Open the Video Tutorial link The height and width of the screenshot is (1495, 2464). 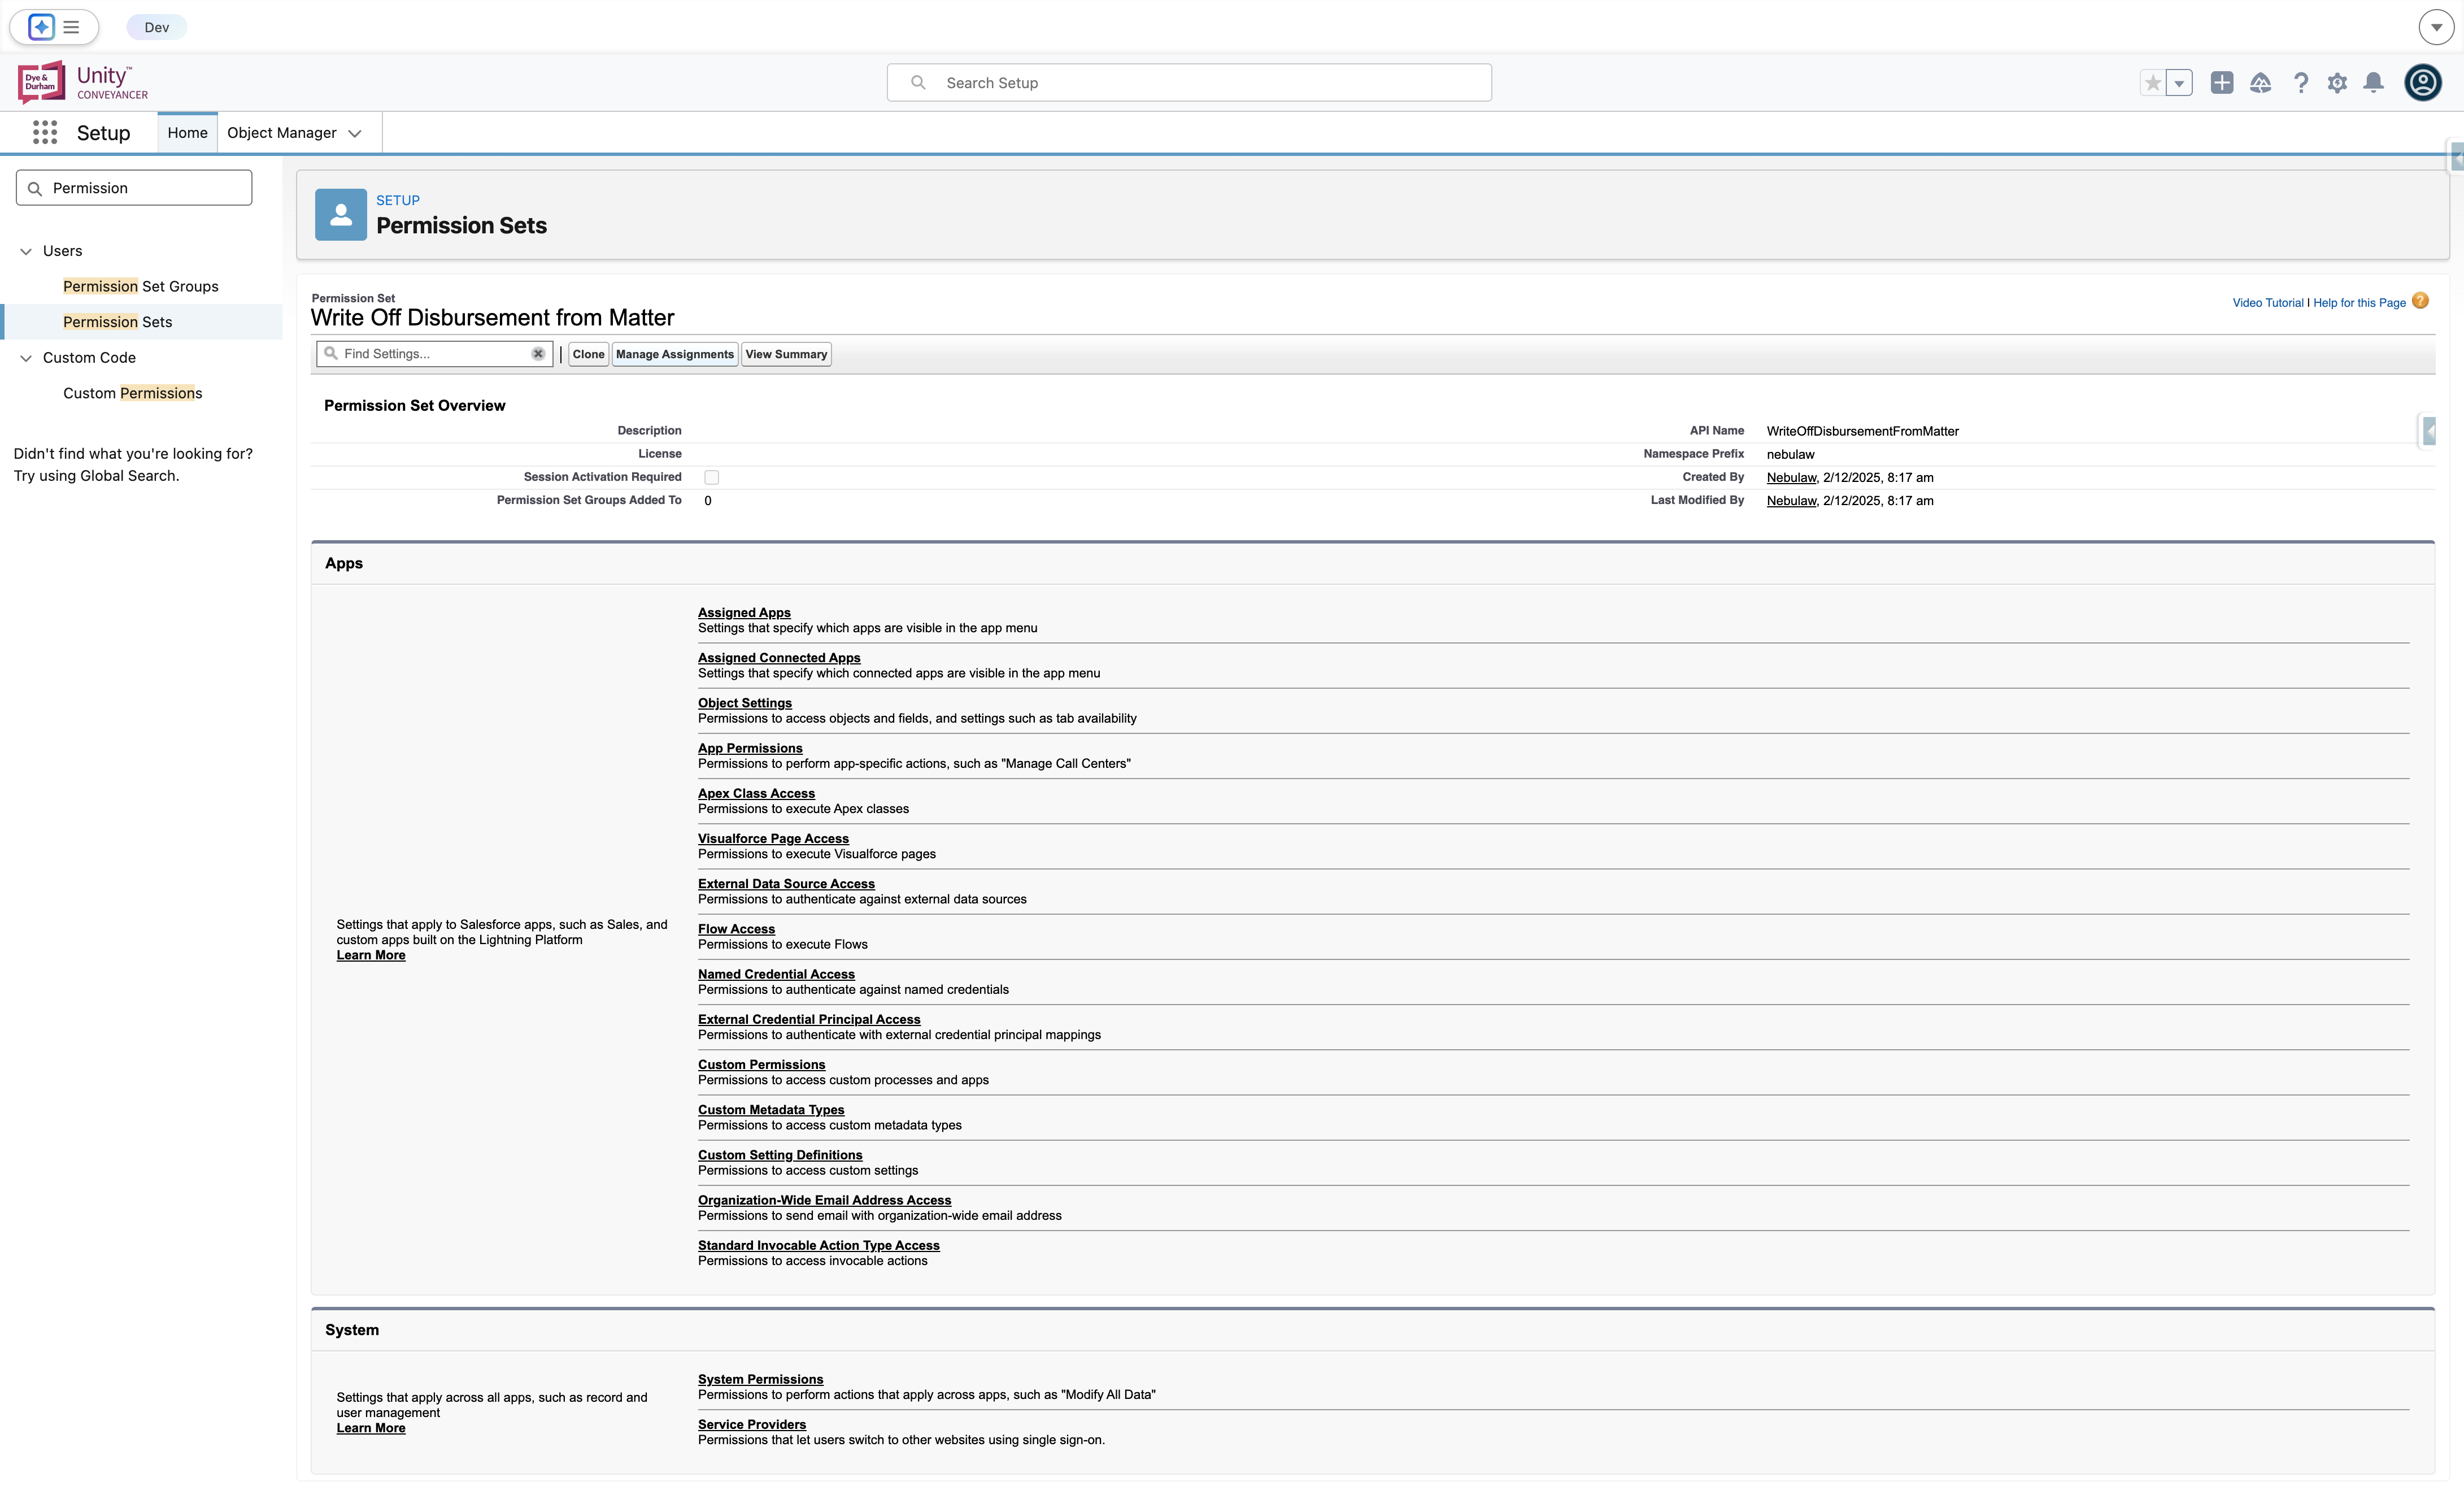[x=2268, y=303]
